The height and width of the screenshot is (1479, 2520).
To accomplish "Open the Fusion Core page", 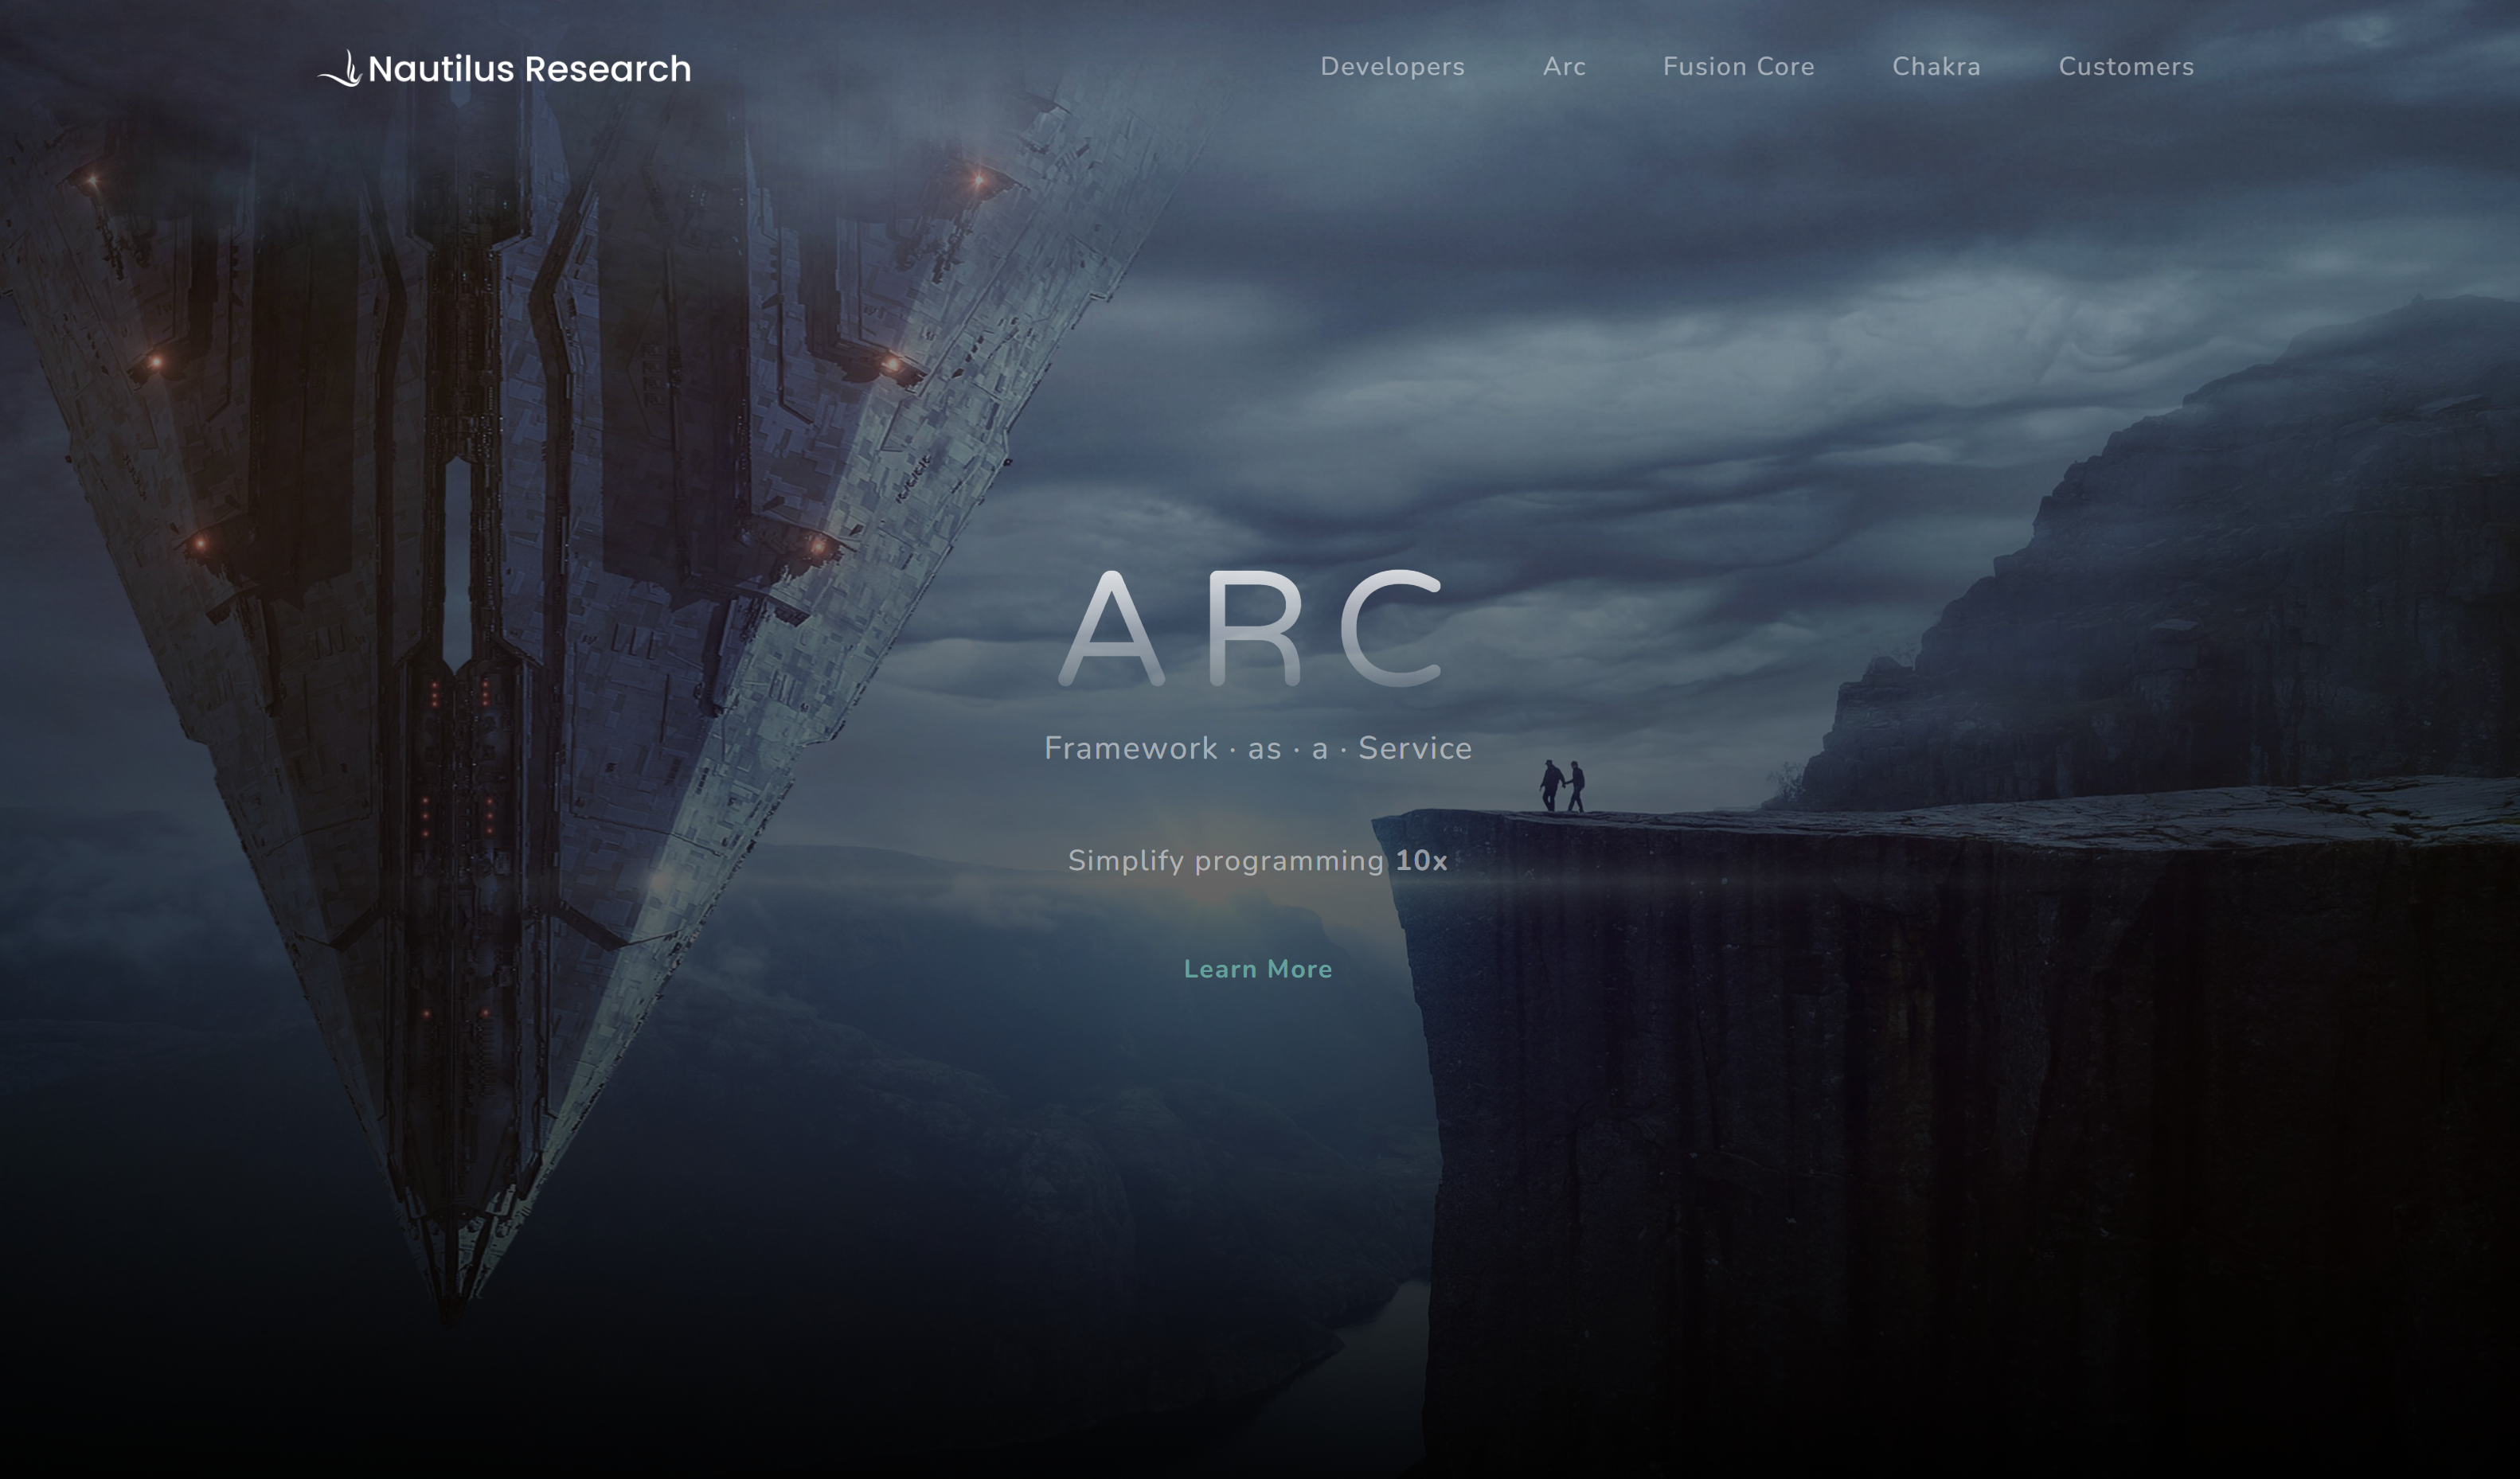I will point(1739,67).
